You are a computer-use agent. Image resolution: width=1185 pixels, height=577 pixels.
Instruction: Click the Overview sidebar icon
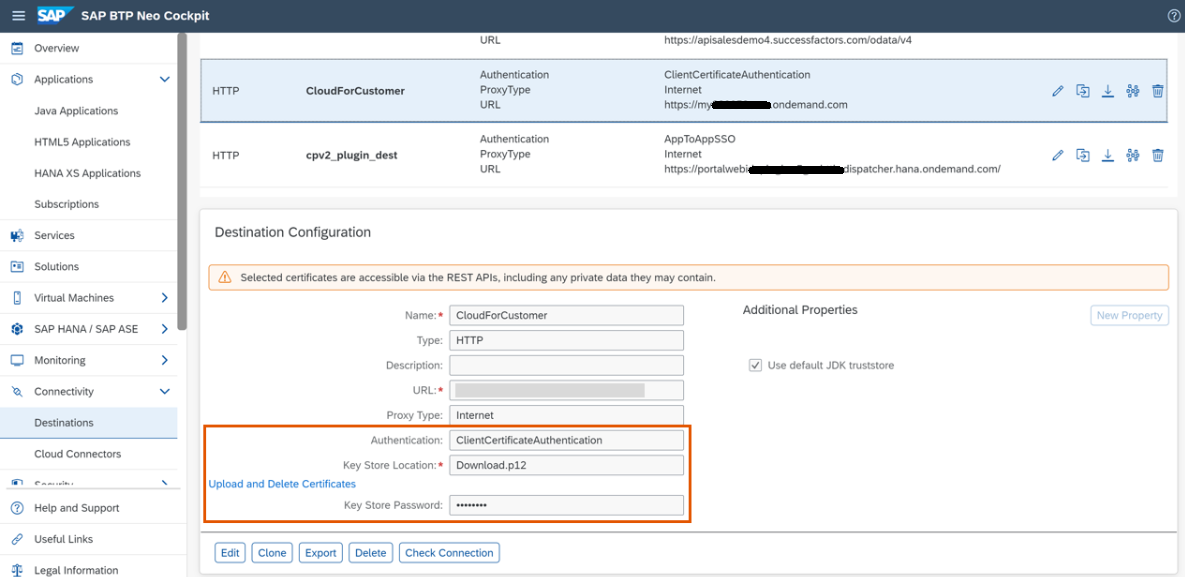17,48
